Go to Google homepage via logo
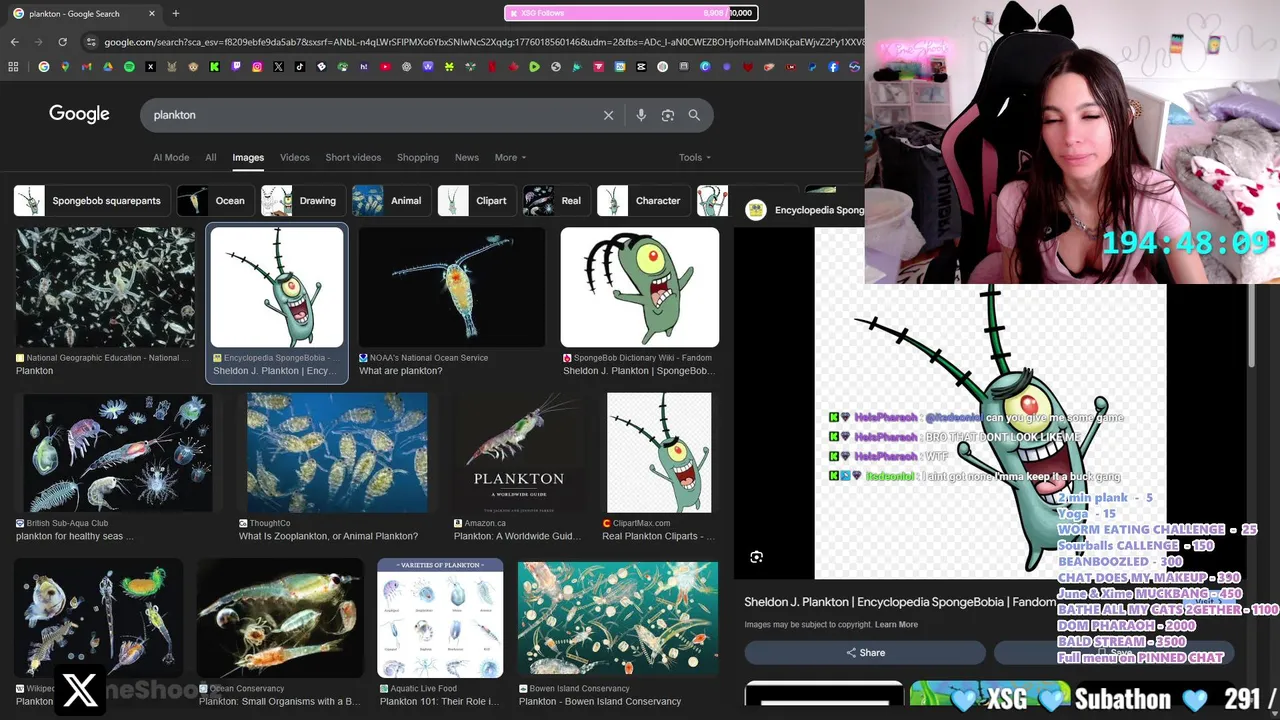The width and height of the screenshot is (1280, 720). coord(79,114)
